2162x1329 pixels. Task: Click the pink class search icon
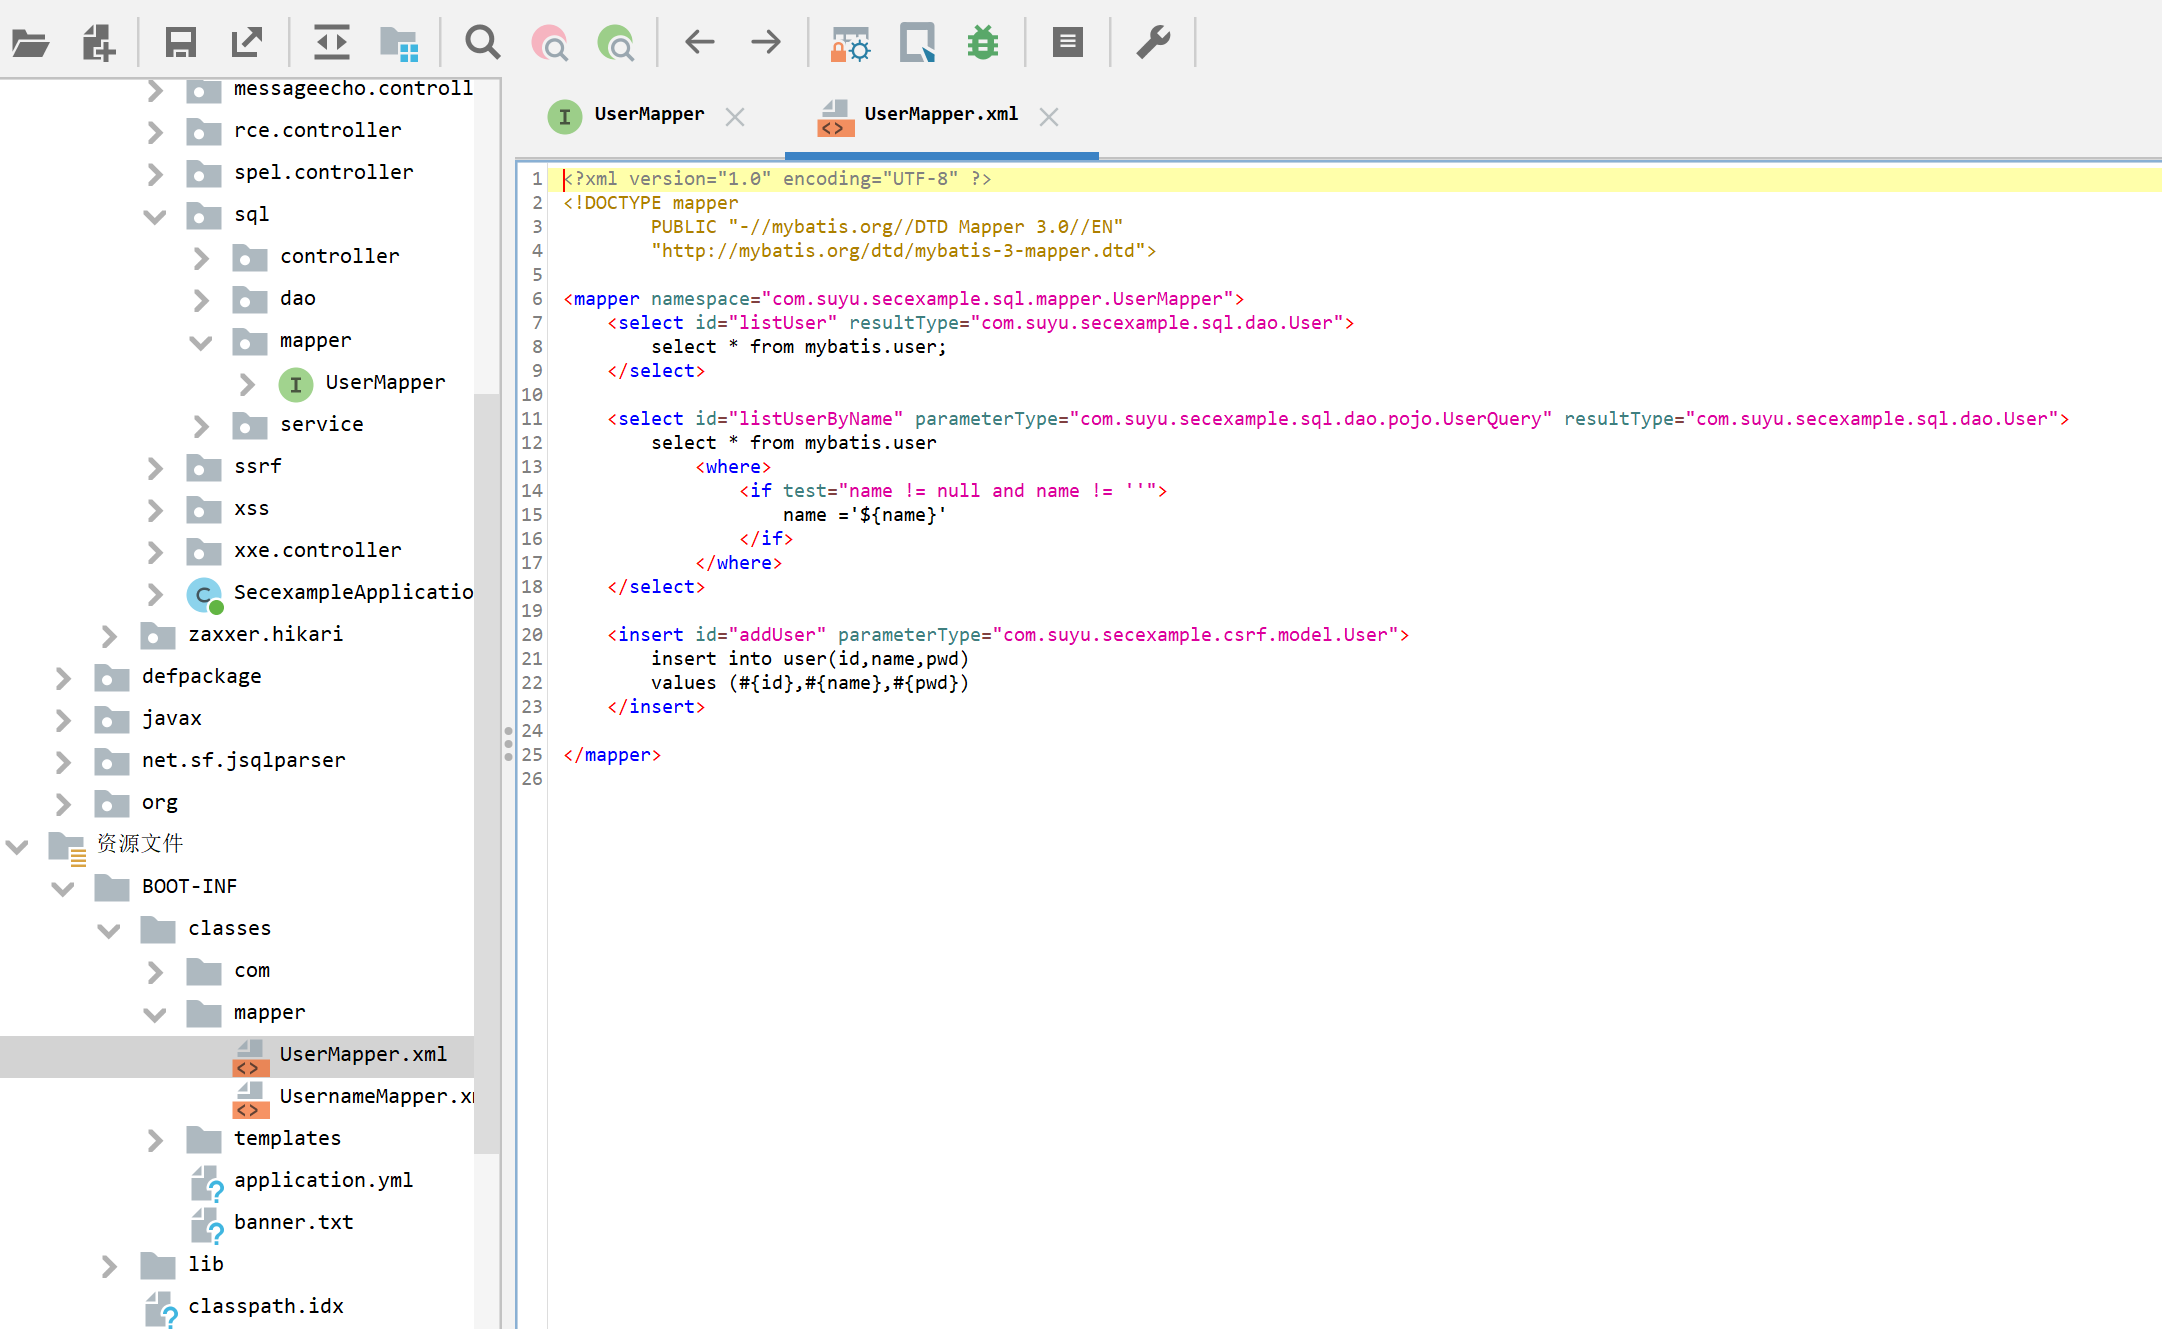(549, 43)
